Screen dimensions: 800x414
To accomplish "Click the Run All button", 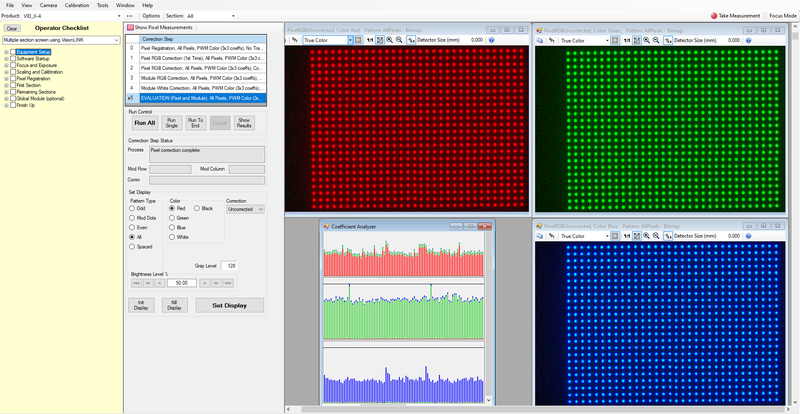I will (144, 123).
